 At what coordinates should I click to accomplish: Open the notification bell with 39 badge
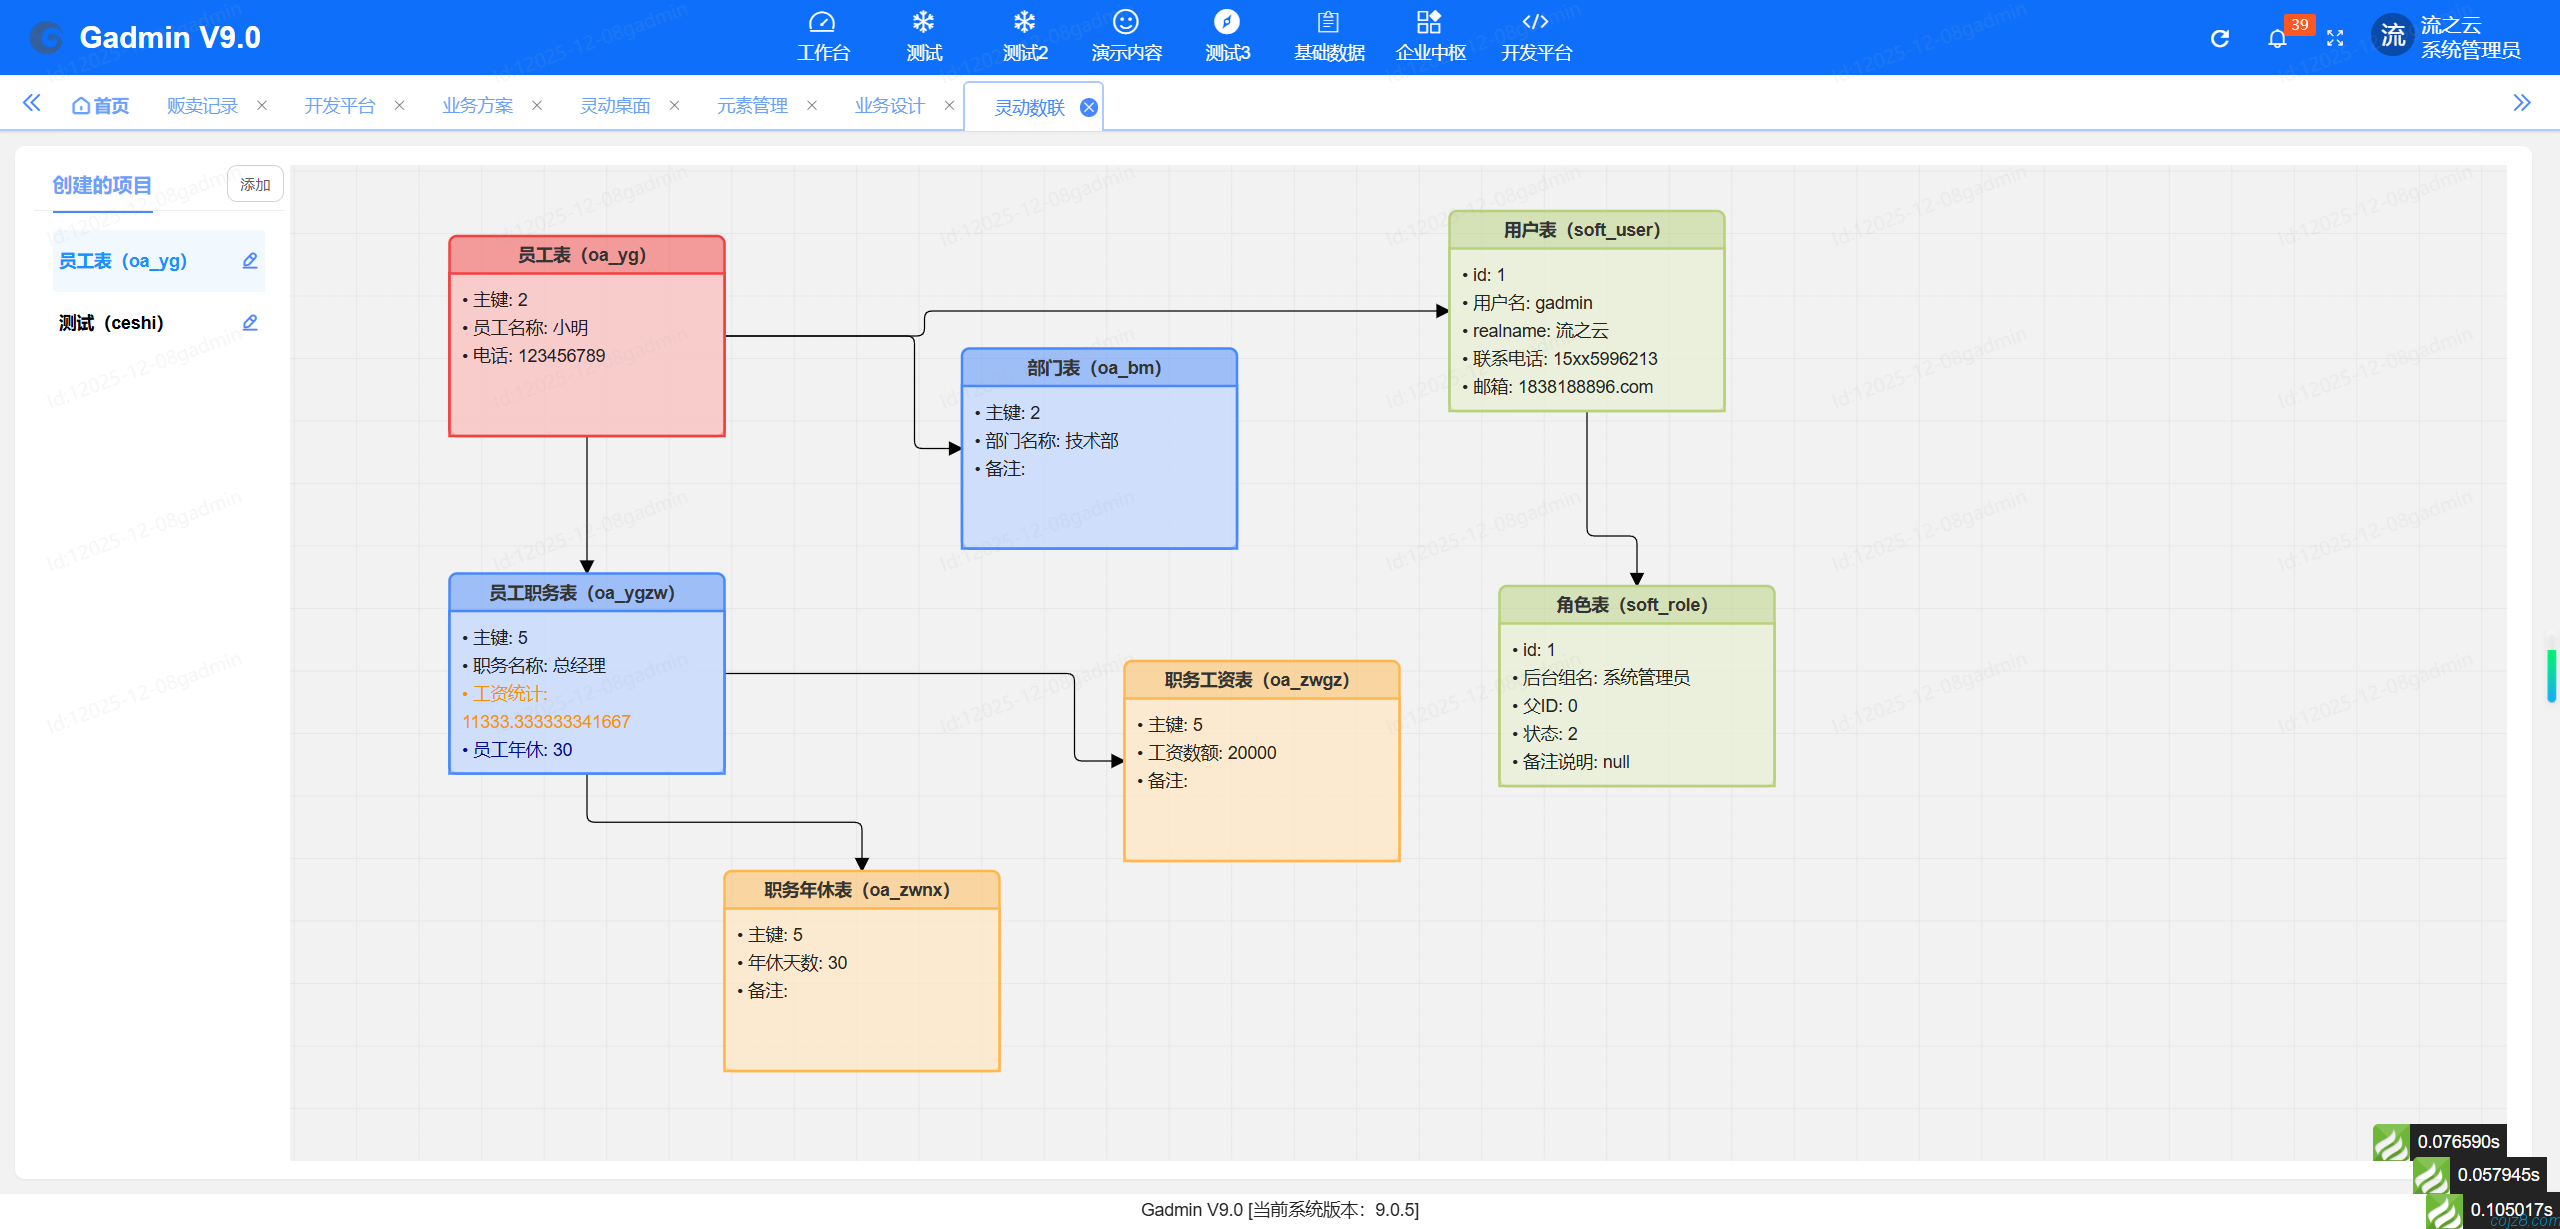pyautogui.click(x=2277, y=38)
